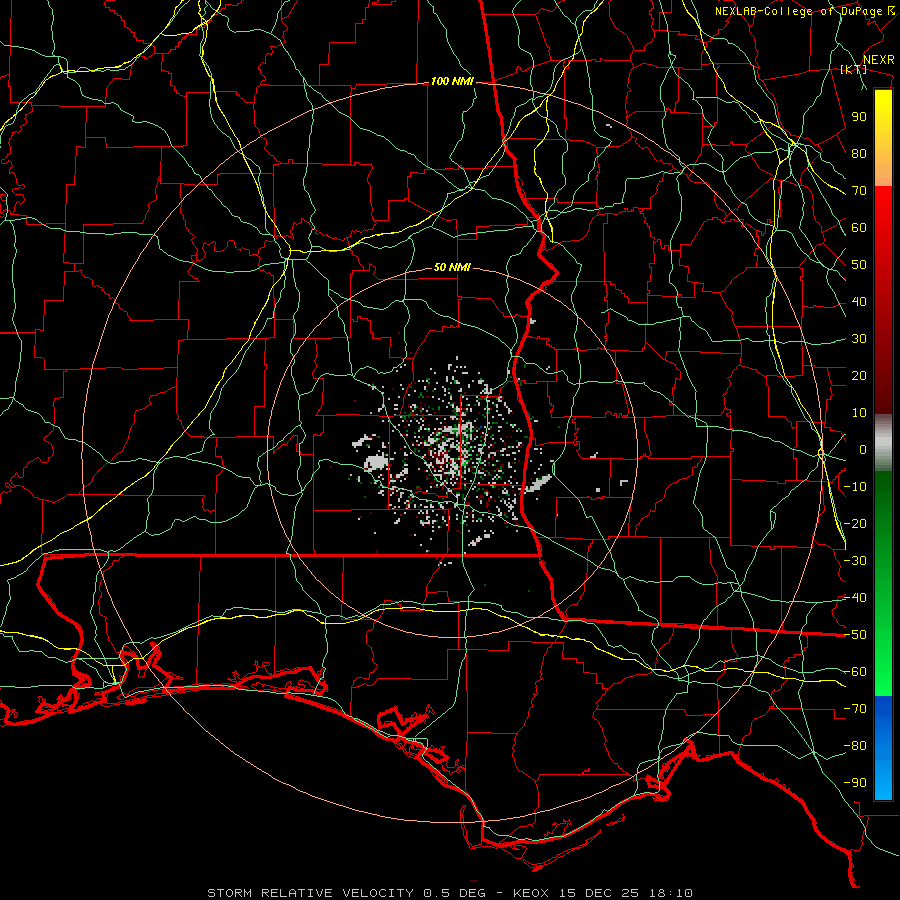Click the 100 NMI range ring label
Viewport: 900px width, 900px height.
[x=452, y=82]
